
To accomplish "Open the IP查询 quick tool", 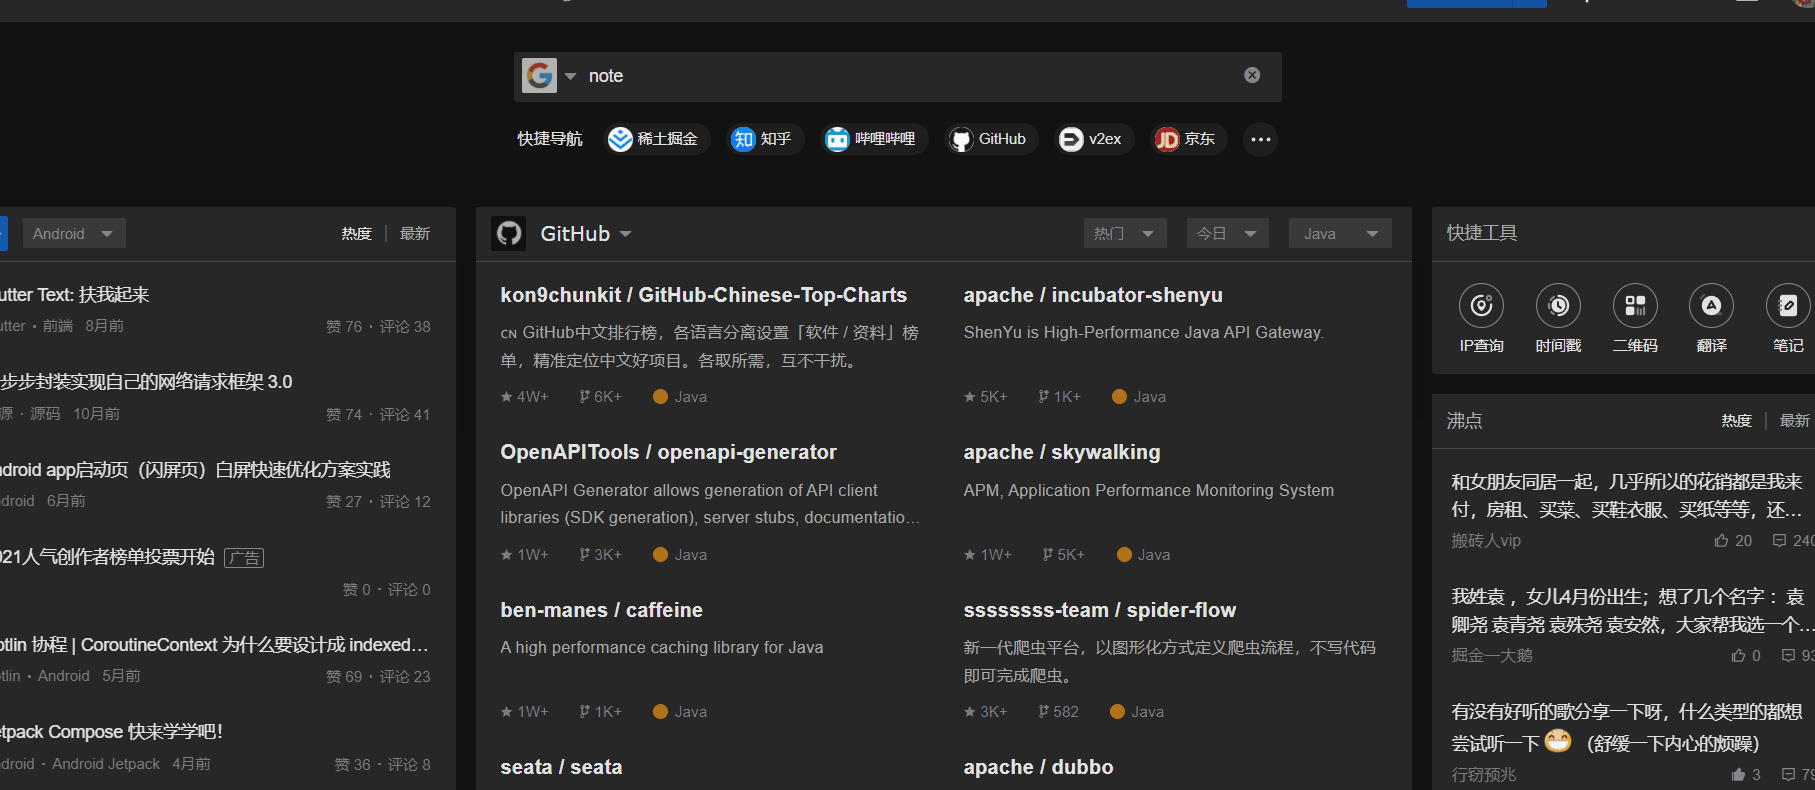I will click(x=1481, y=319).
